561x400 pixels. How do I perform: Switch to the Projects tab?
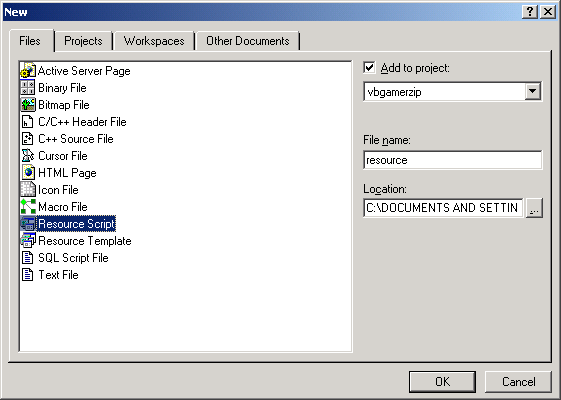tap(83, 41)
